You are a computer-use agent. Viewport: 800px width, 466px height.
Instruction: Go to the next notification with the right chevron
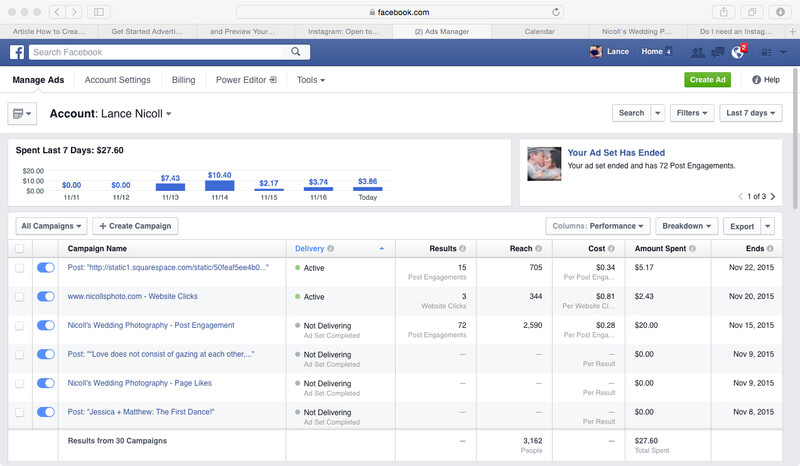[x=773, y=197]
